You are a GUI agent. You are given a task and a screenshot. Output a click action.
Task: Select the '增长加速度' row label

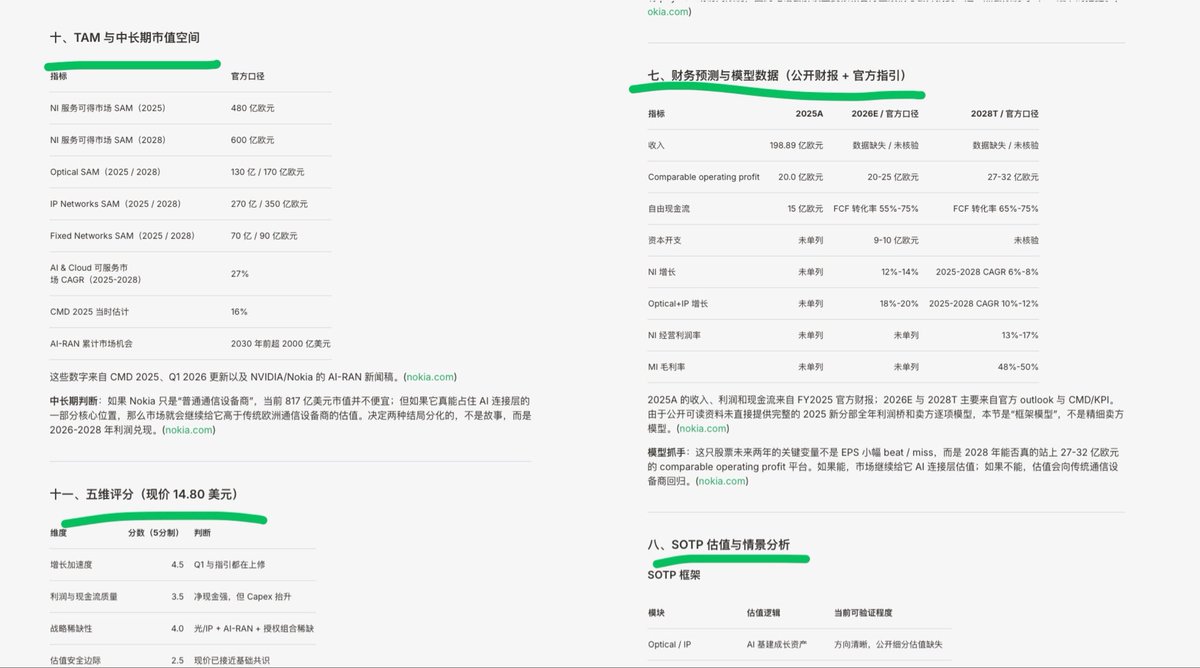[70, 565]
